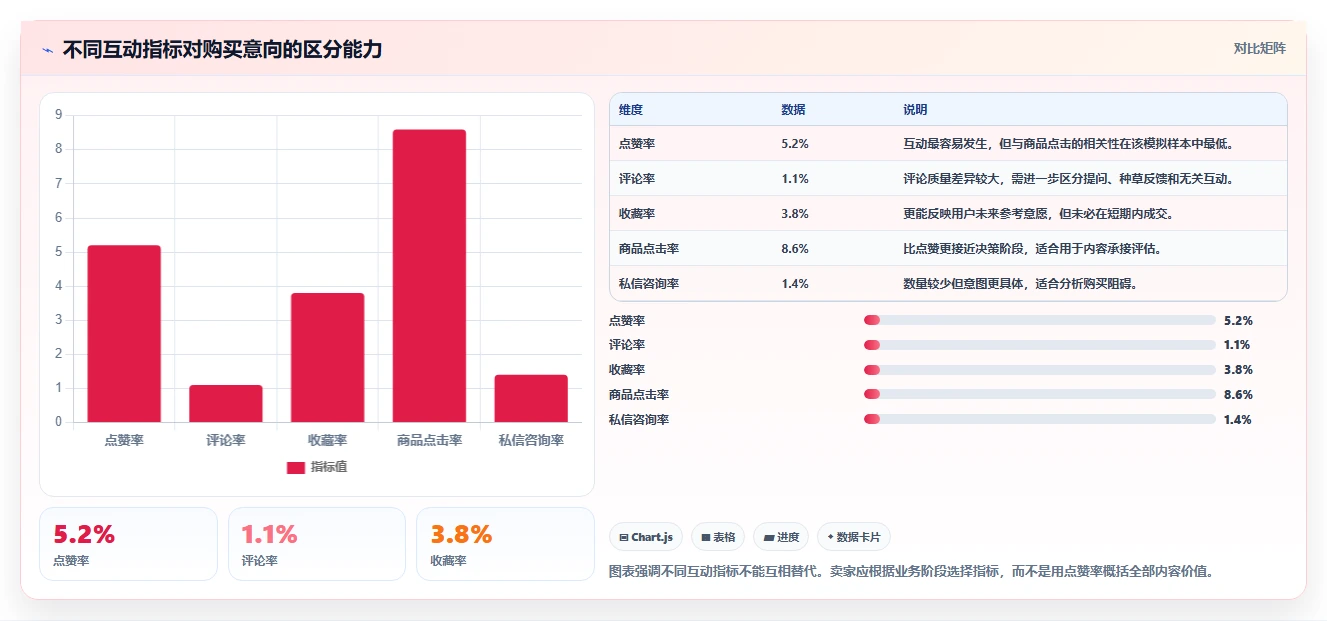Click the 私信咨询率 bar in the chart

[531, 398]
